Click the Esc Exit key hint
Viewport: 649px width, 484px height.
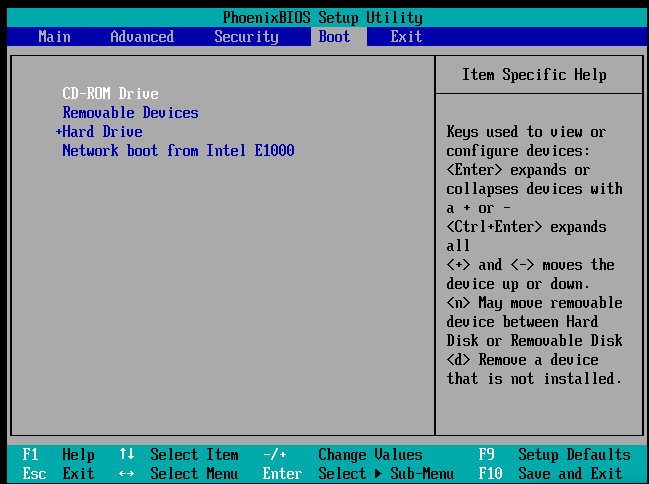(58, 473)
